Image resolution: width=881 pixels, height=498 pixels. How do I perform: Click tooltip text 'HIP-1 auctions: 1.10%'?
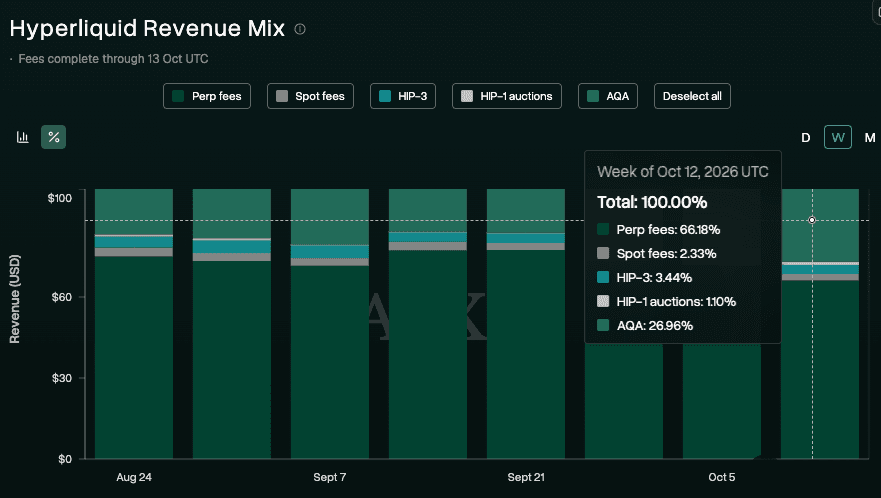point(676,302)
